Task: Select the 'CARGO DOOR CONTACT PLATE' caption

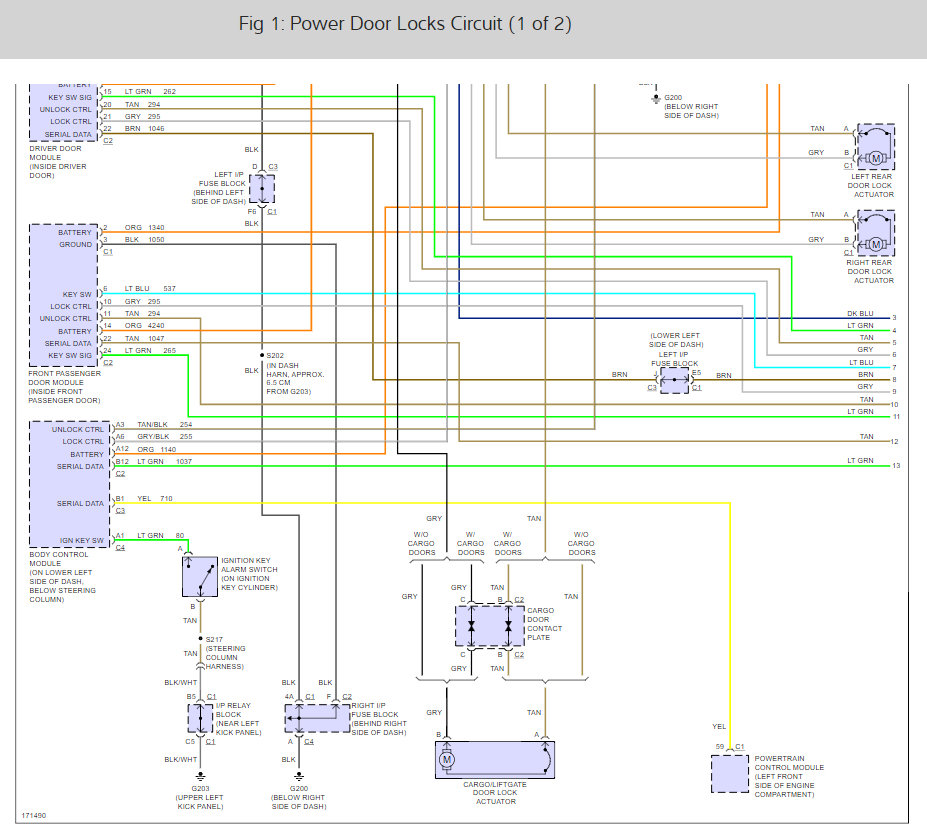Action: tap(544, 624)
